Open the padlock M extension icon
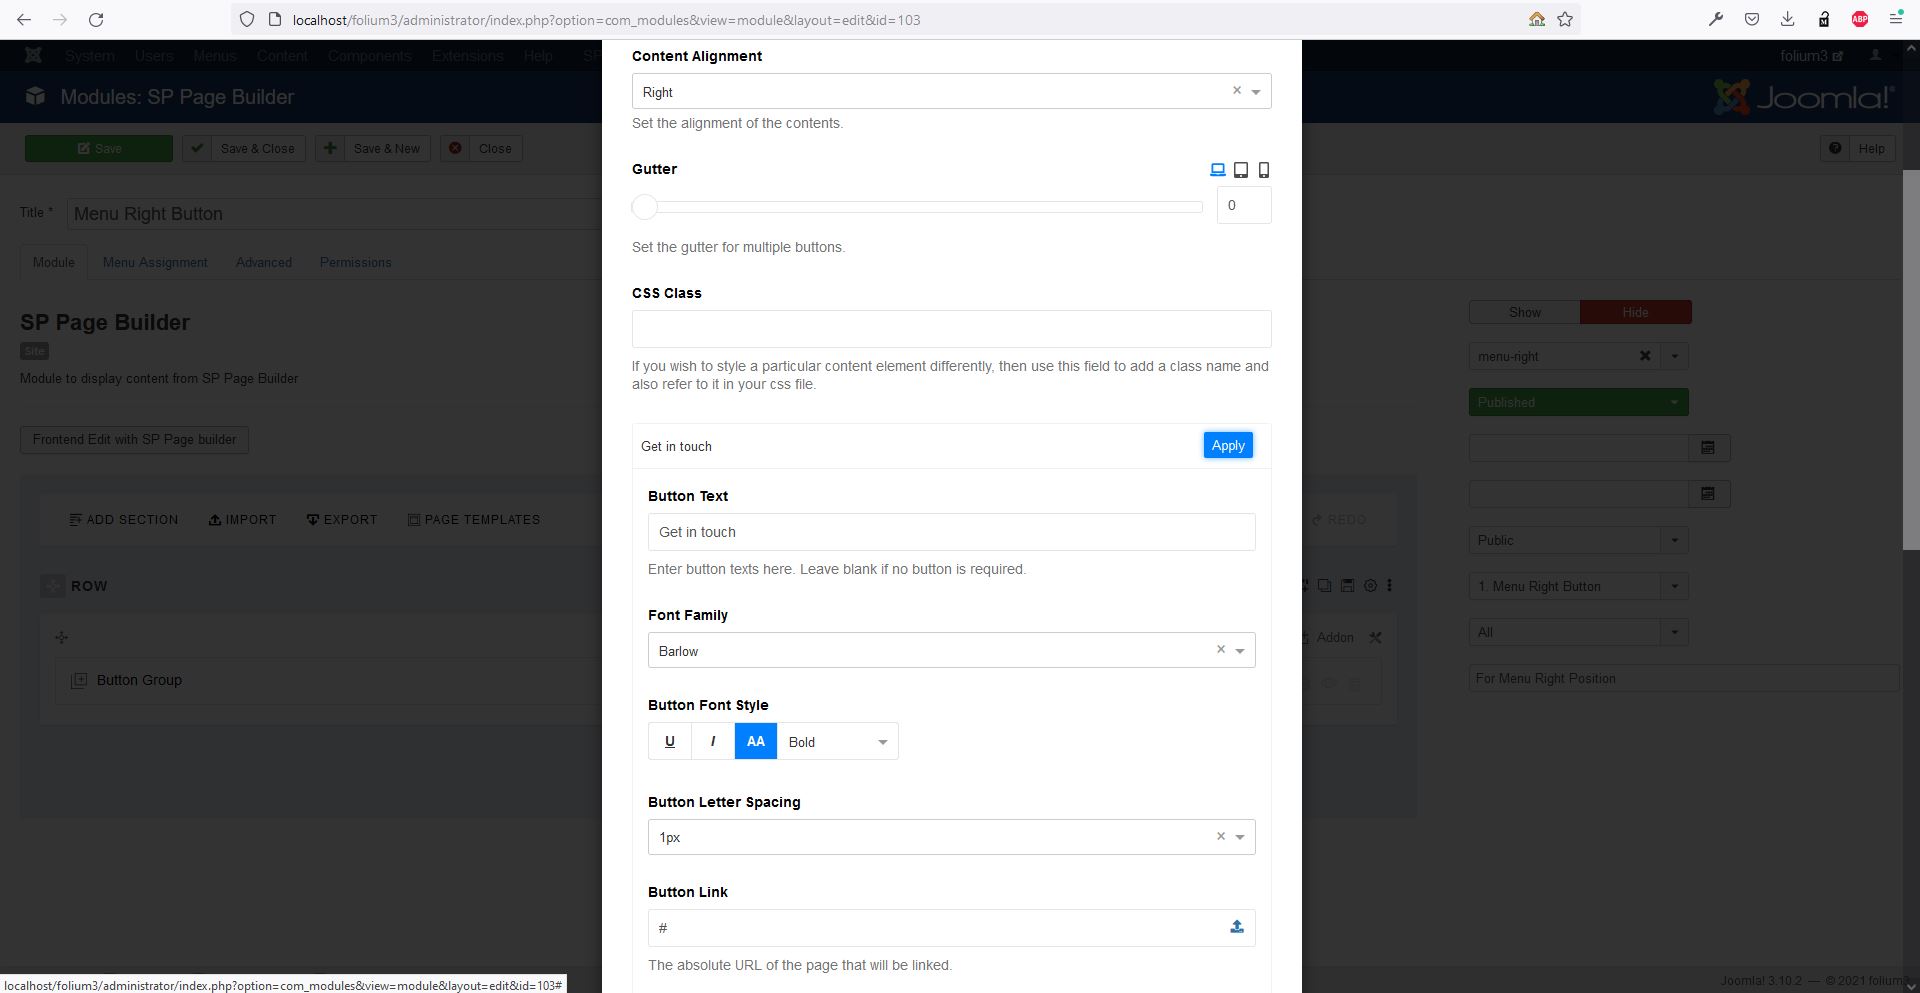The image size is (1920, 993). tap(1824, 19)
